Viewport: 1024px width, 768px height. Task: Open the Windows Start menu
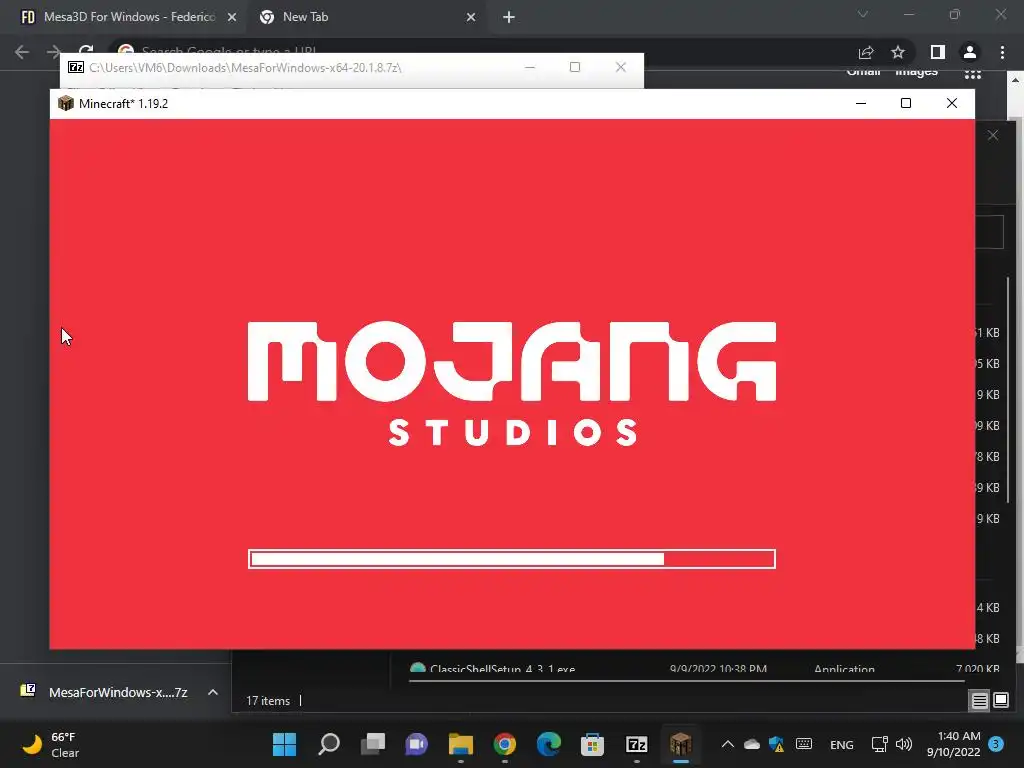point(284,744)
